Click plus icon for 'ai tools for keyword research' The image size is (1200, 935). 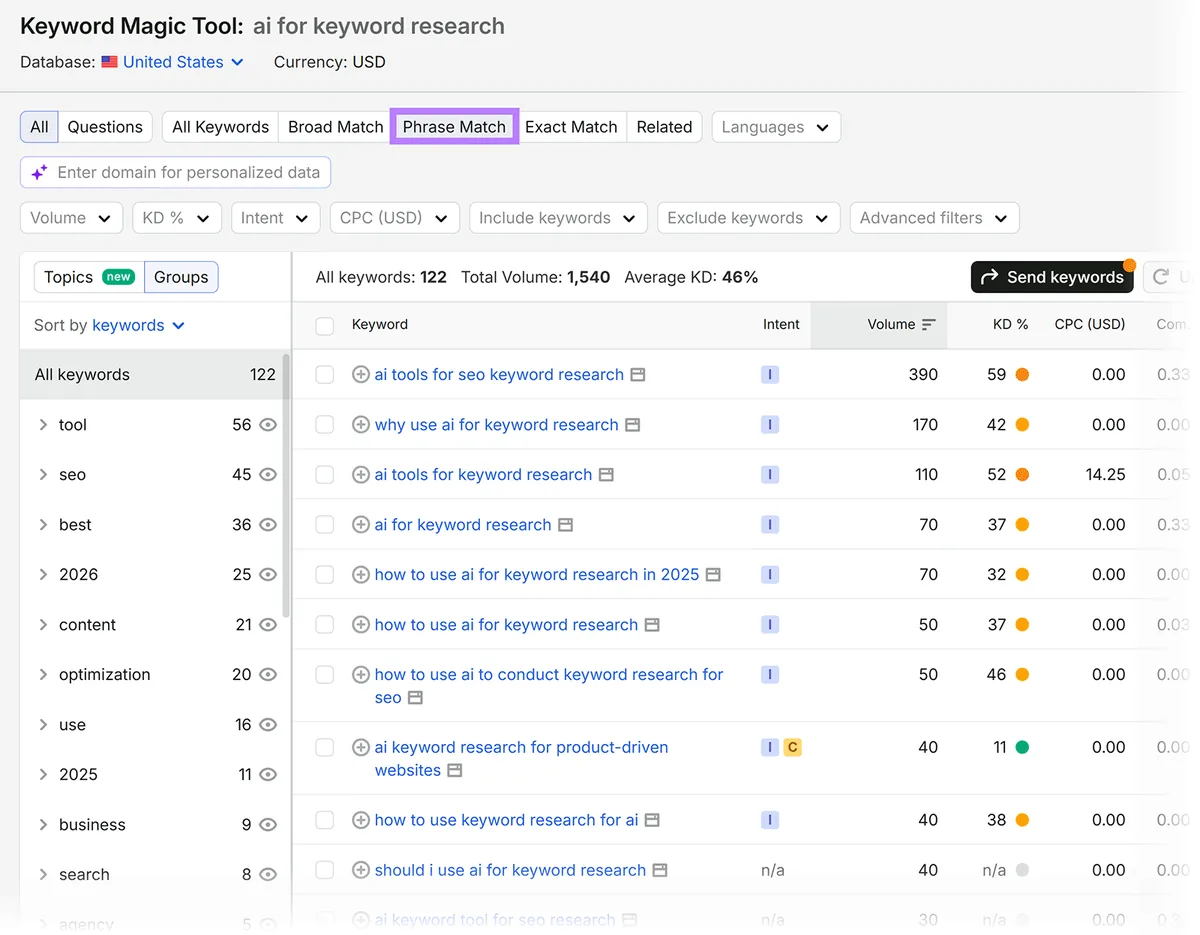(361, 475)
